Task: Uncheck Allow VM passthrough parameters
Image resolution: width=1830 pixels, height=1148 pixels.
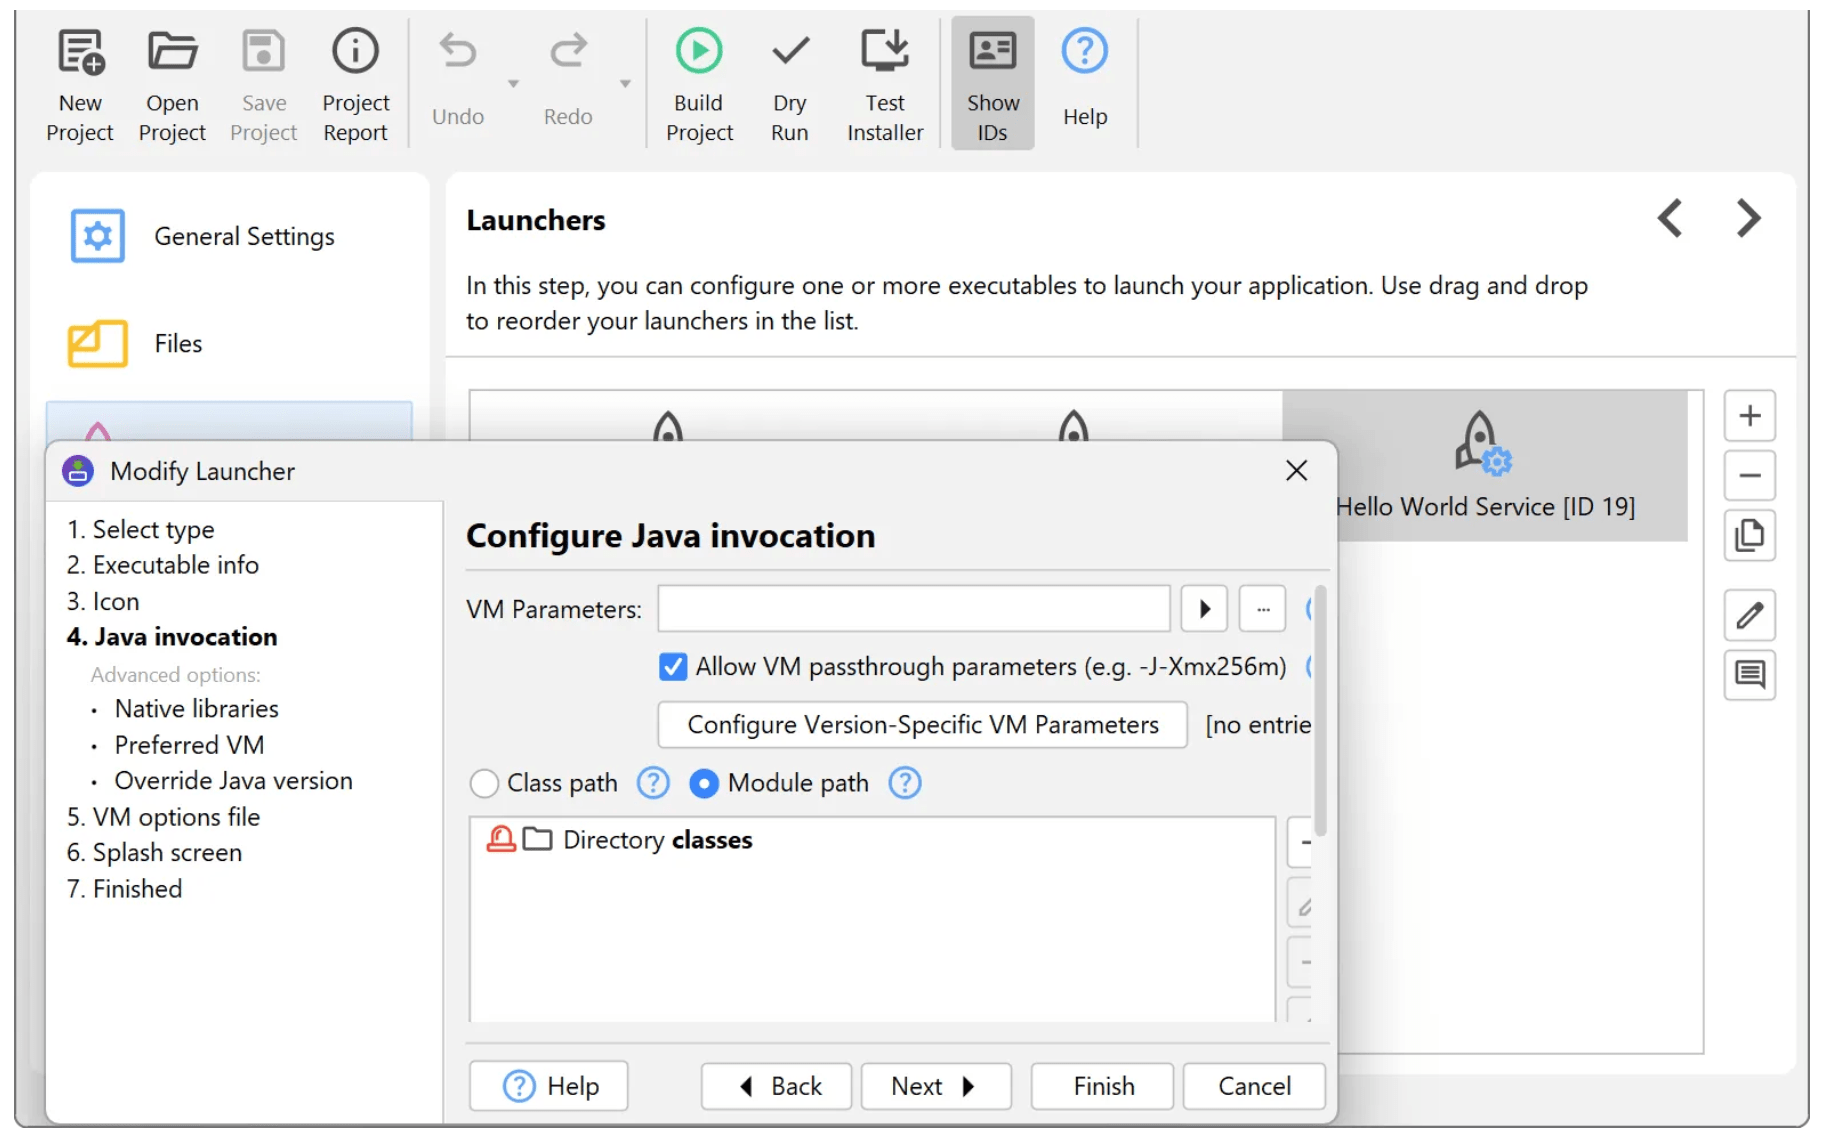Action: pos(673,667)
